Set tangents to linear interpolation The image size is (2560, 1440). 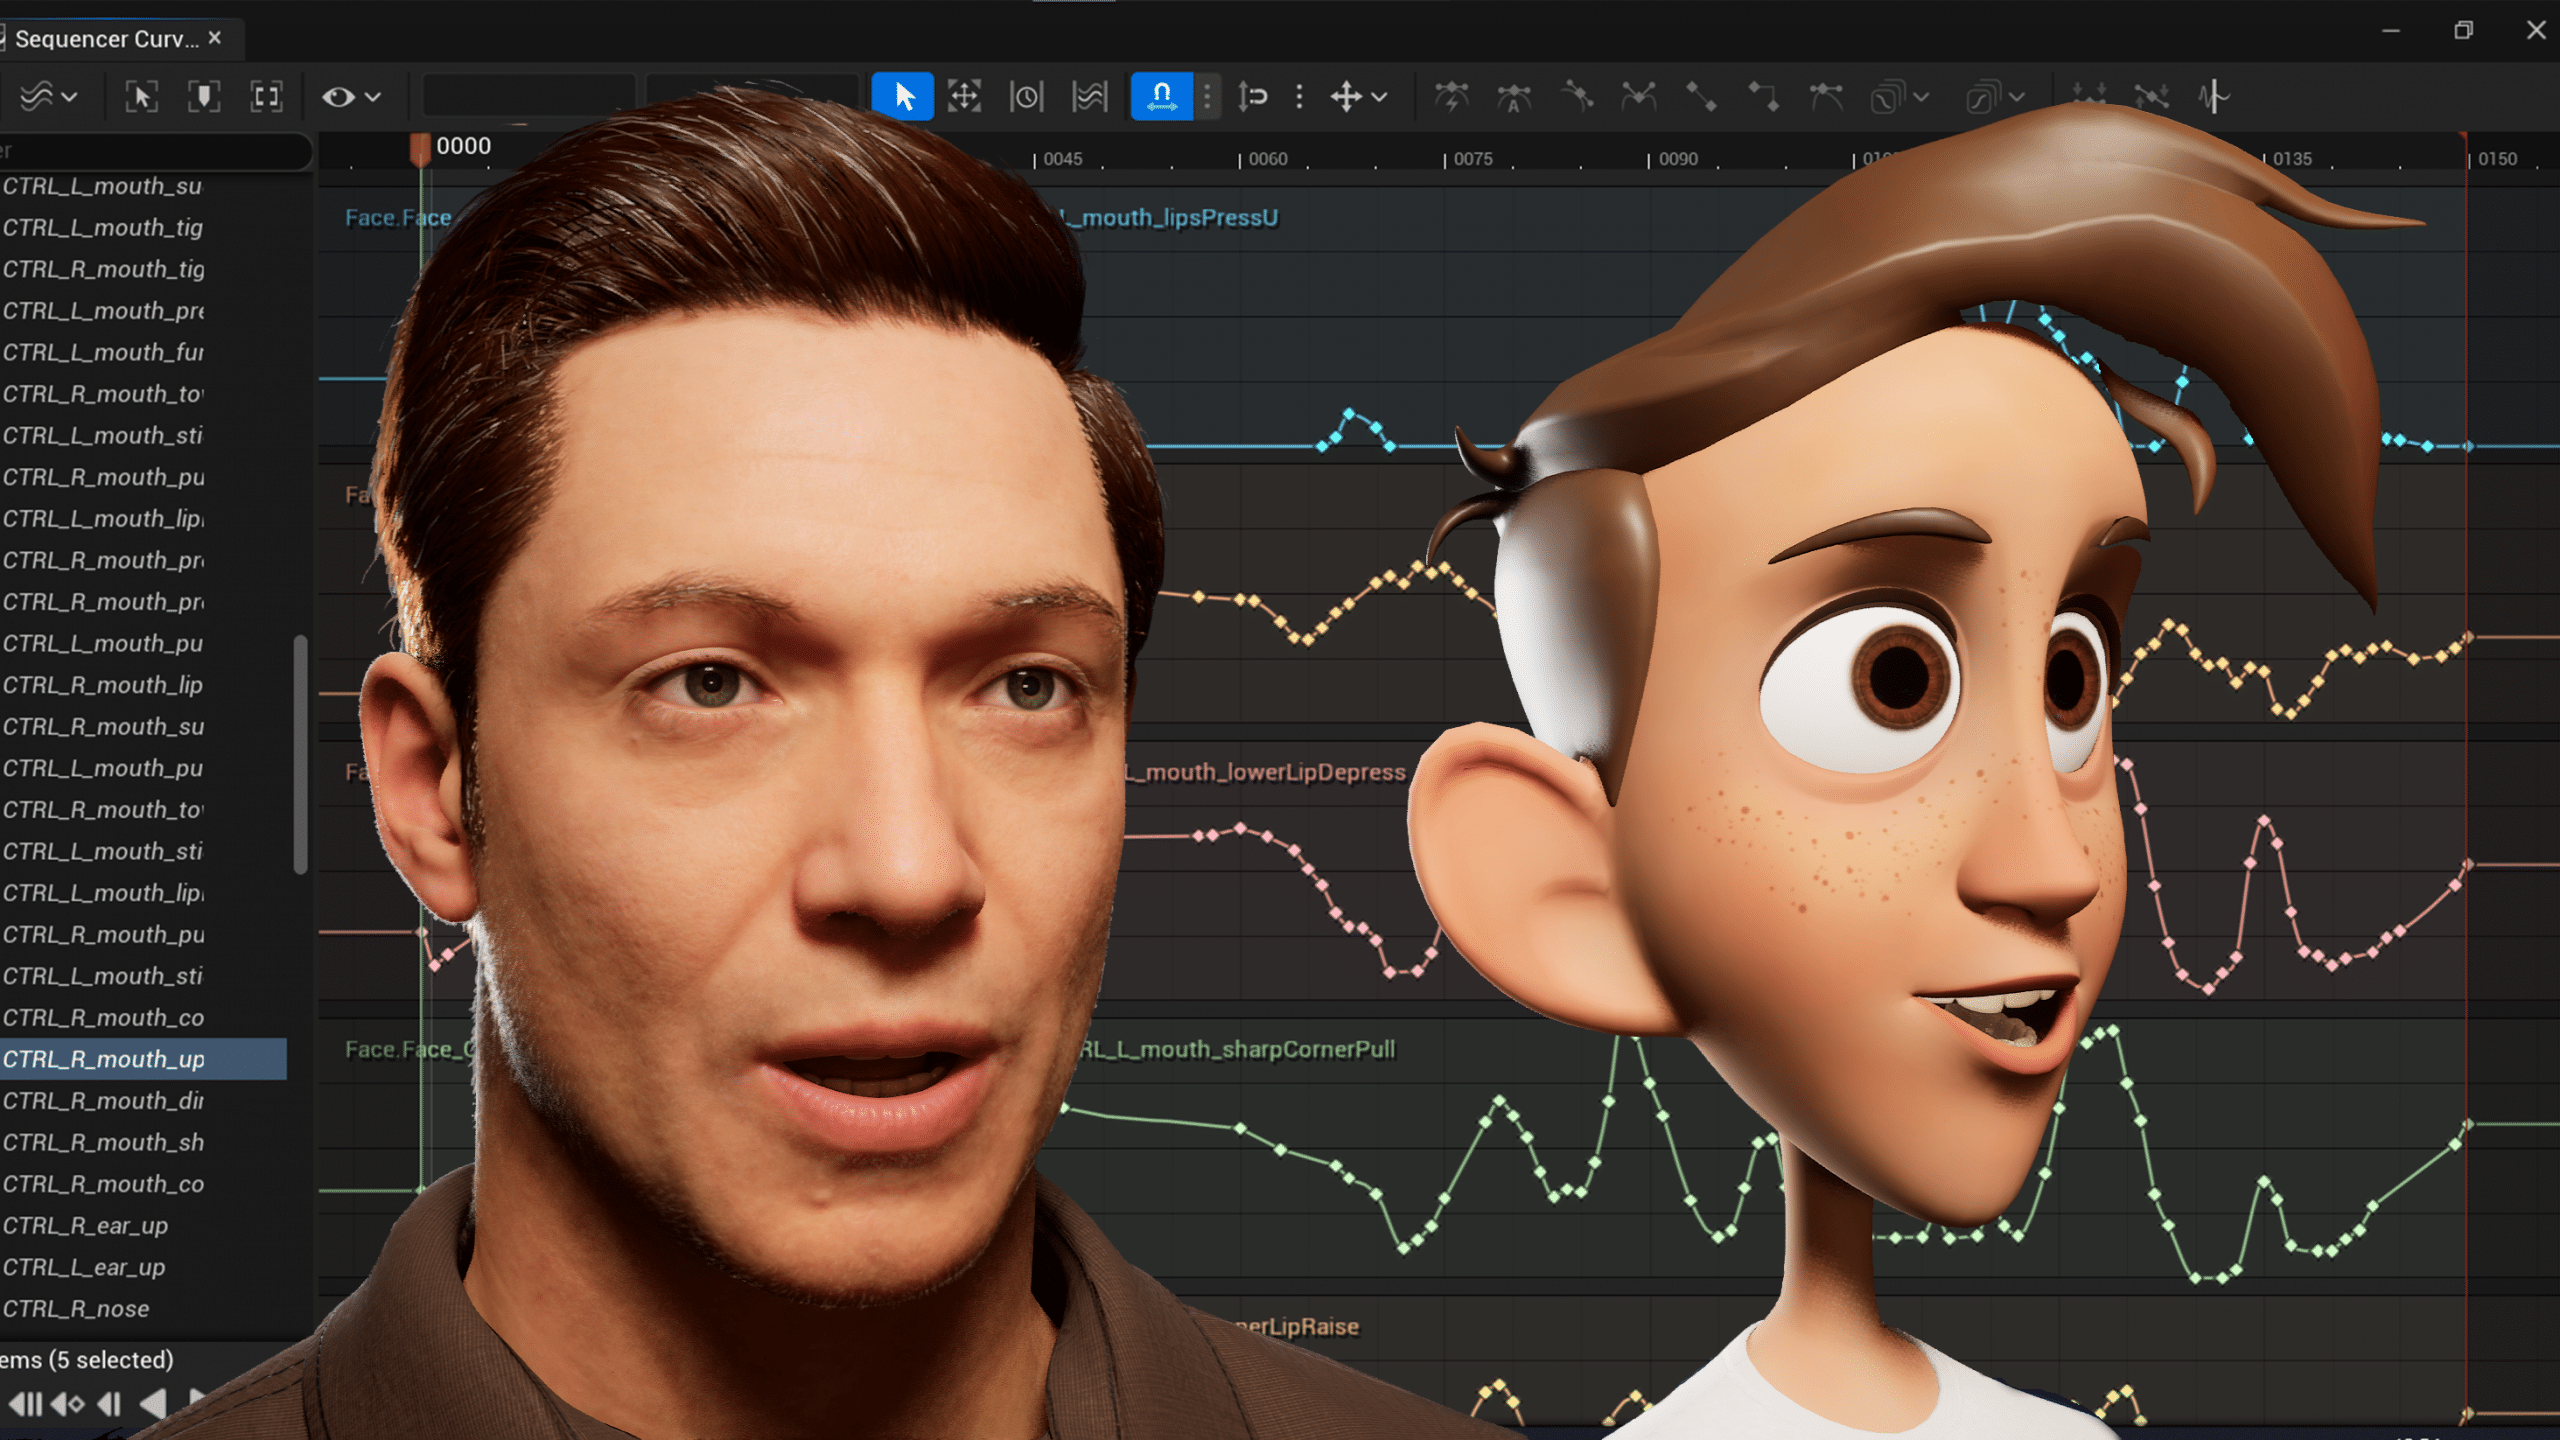pos(1701,97)
